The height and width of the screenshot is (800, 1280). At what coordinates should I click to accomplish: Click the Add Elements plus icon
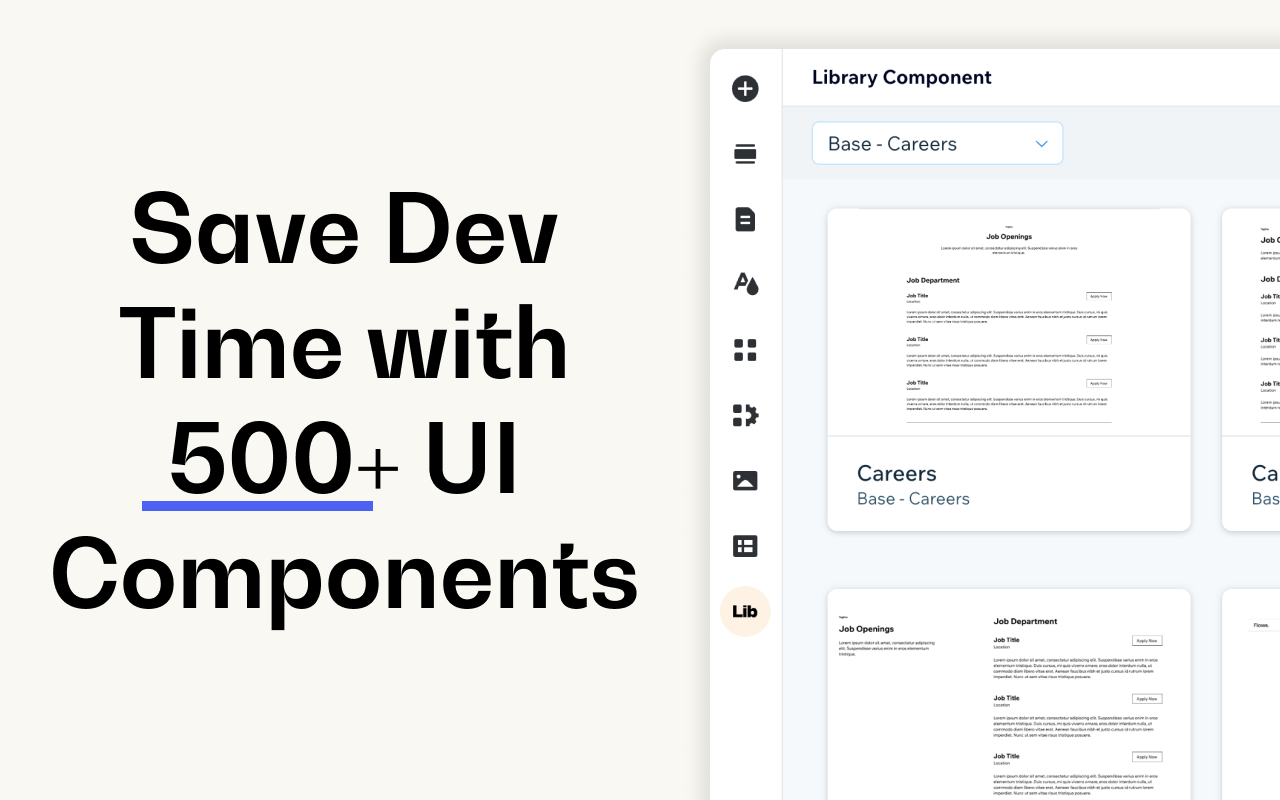[745, 88]
